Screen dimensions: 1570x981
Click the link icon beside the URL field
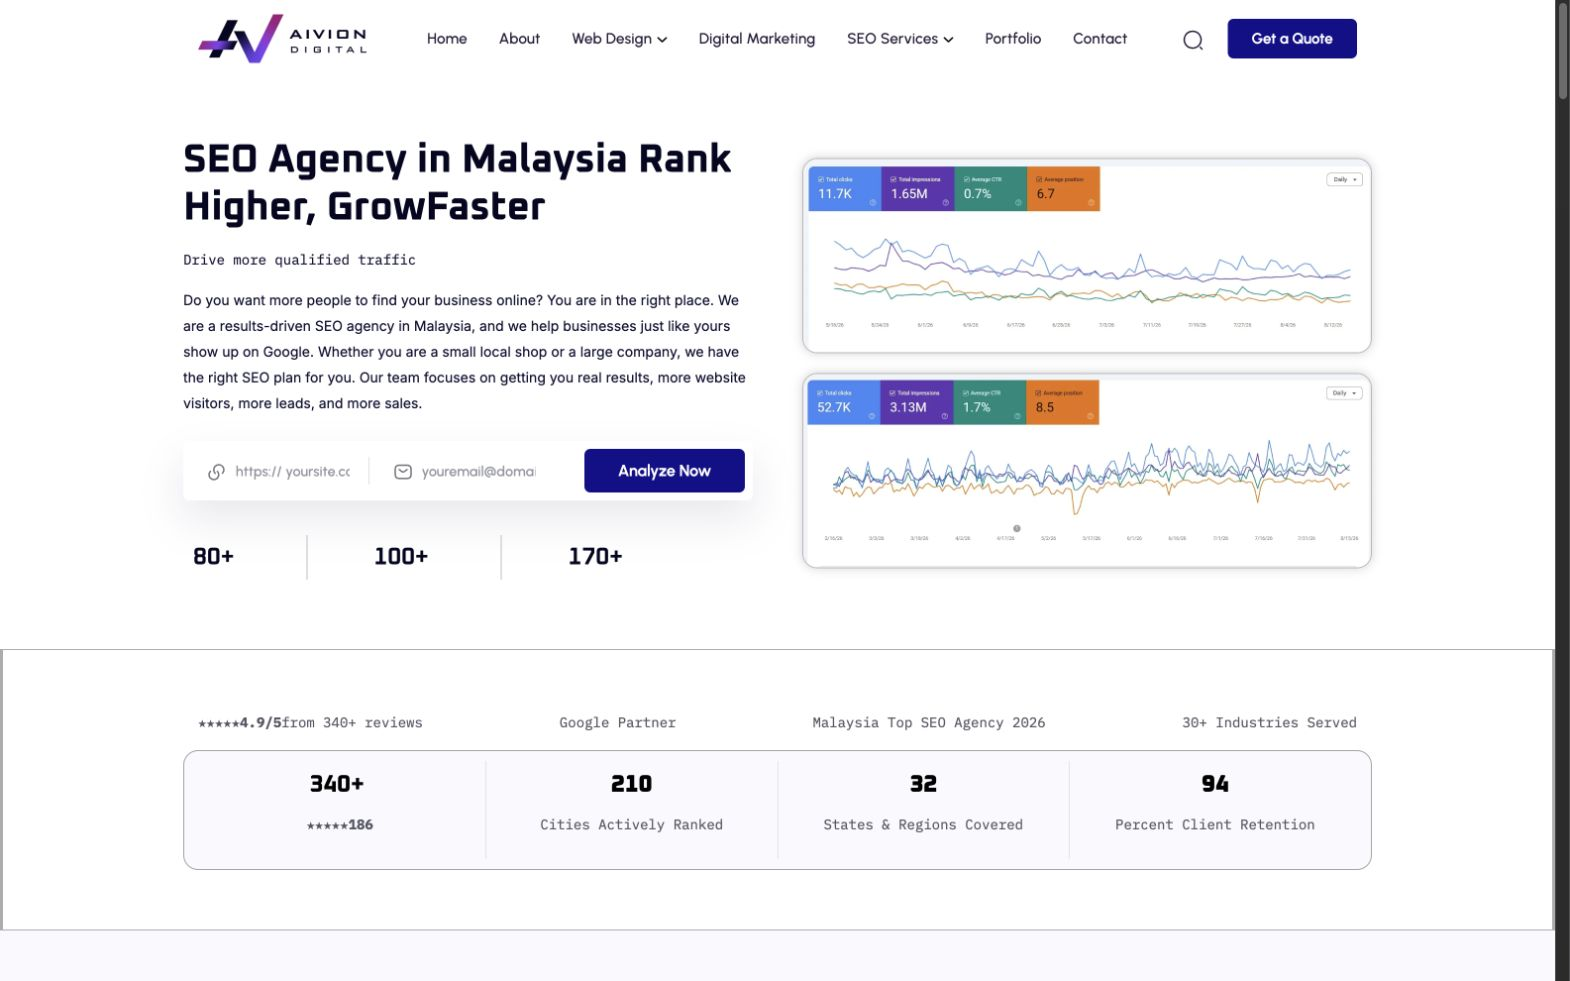coord(216,472)
